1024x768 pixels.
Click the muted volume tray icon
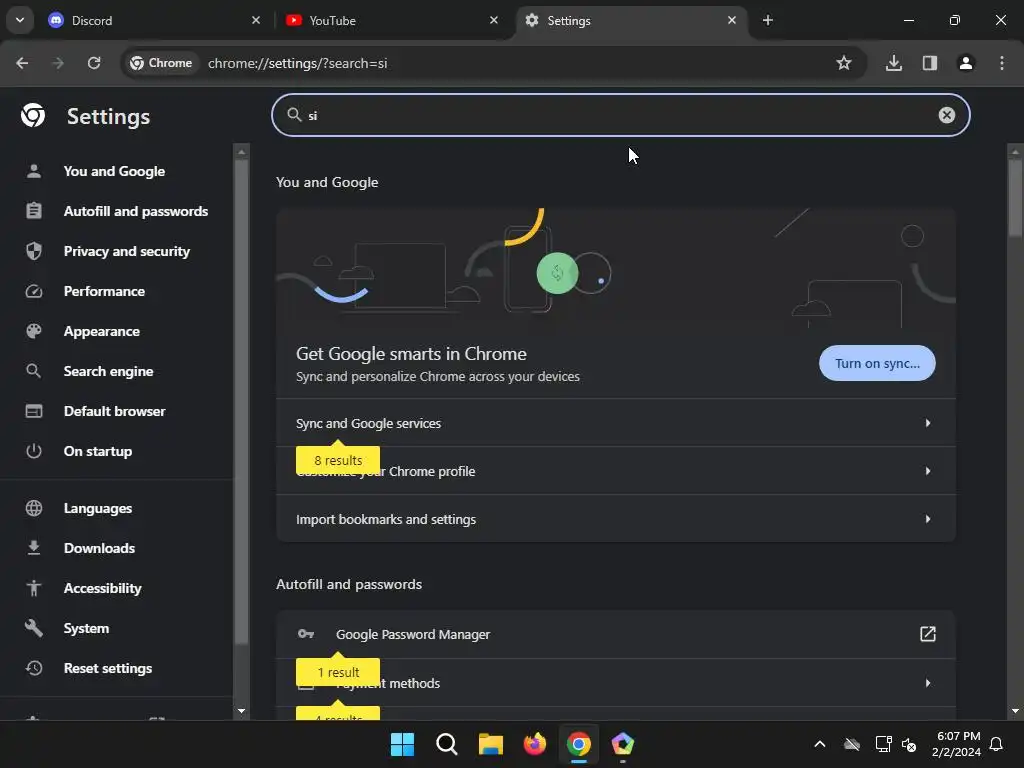coord(909,744)
